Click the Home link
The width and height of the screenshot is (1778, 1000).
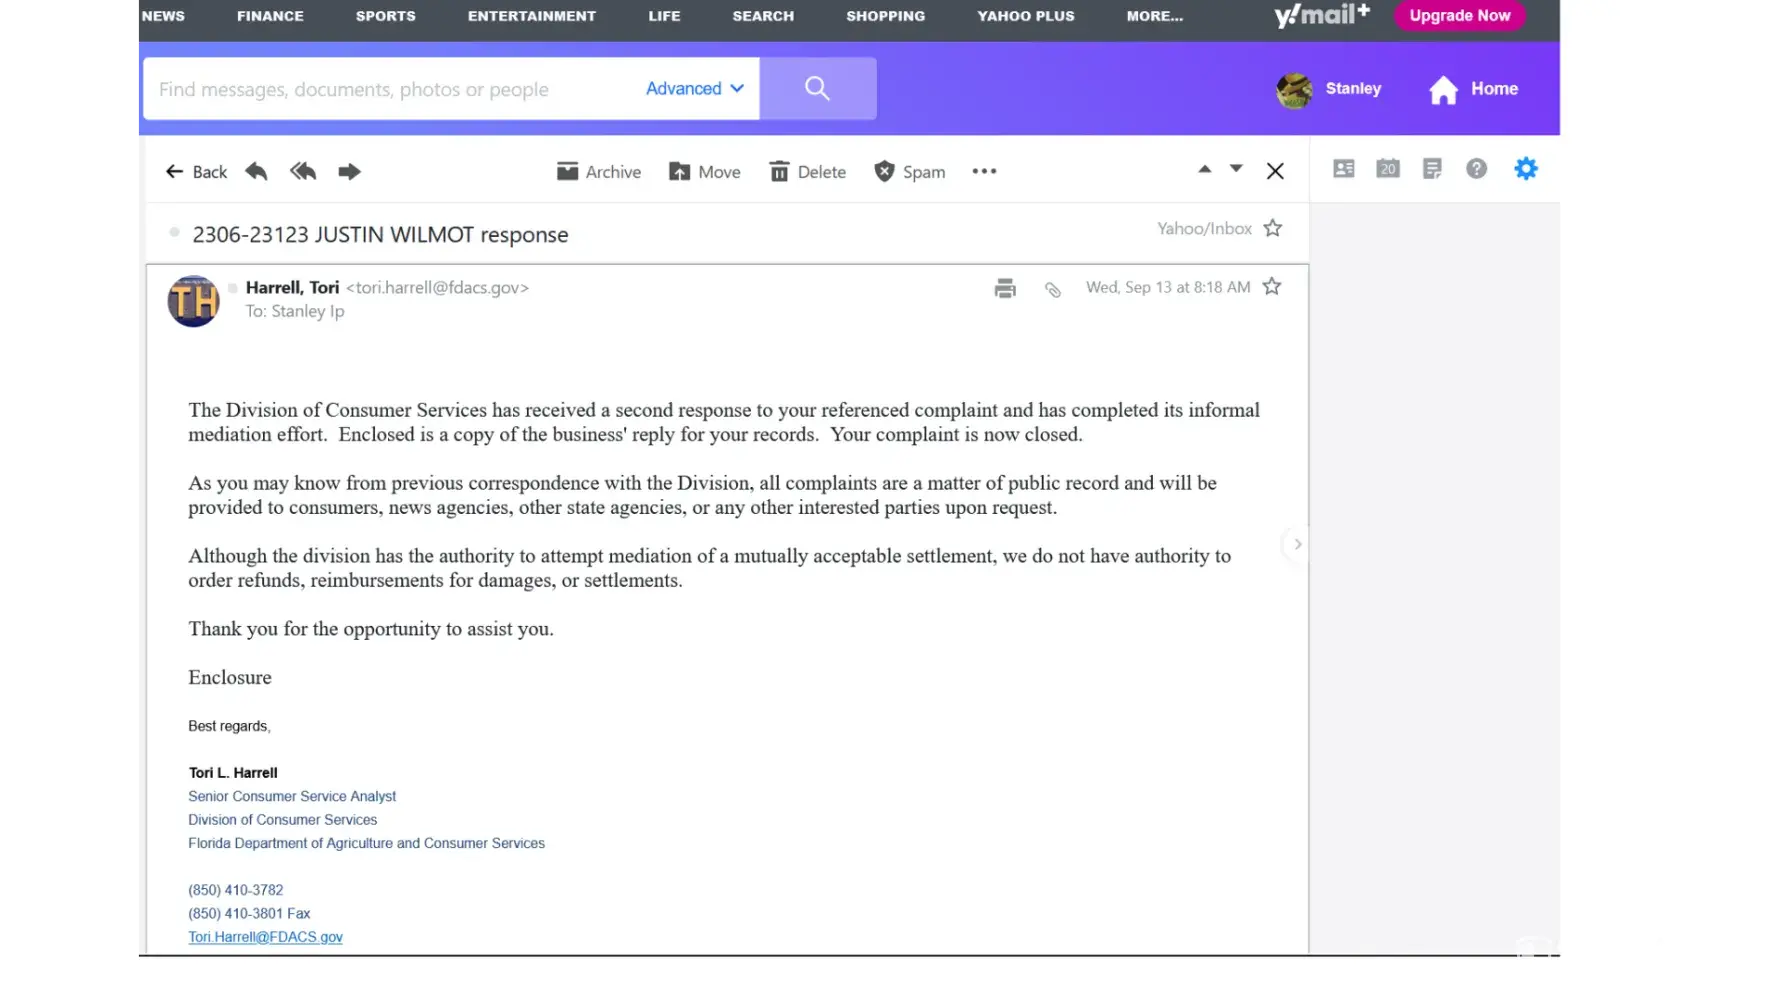click(1473, 90)
